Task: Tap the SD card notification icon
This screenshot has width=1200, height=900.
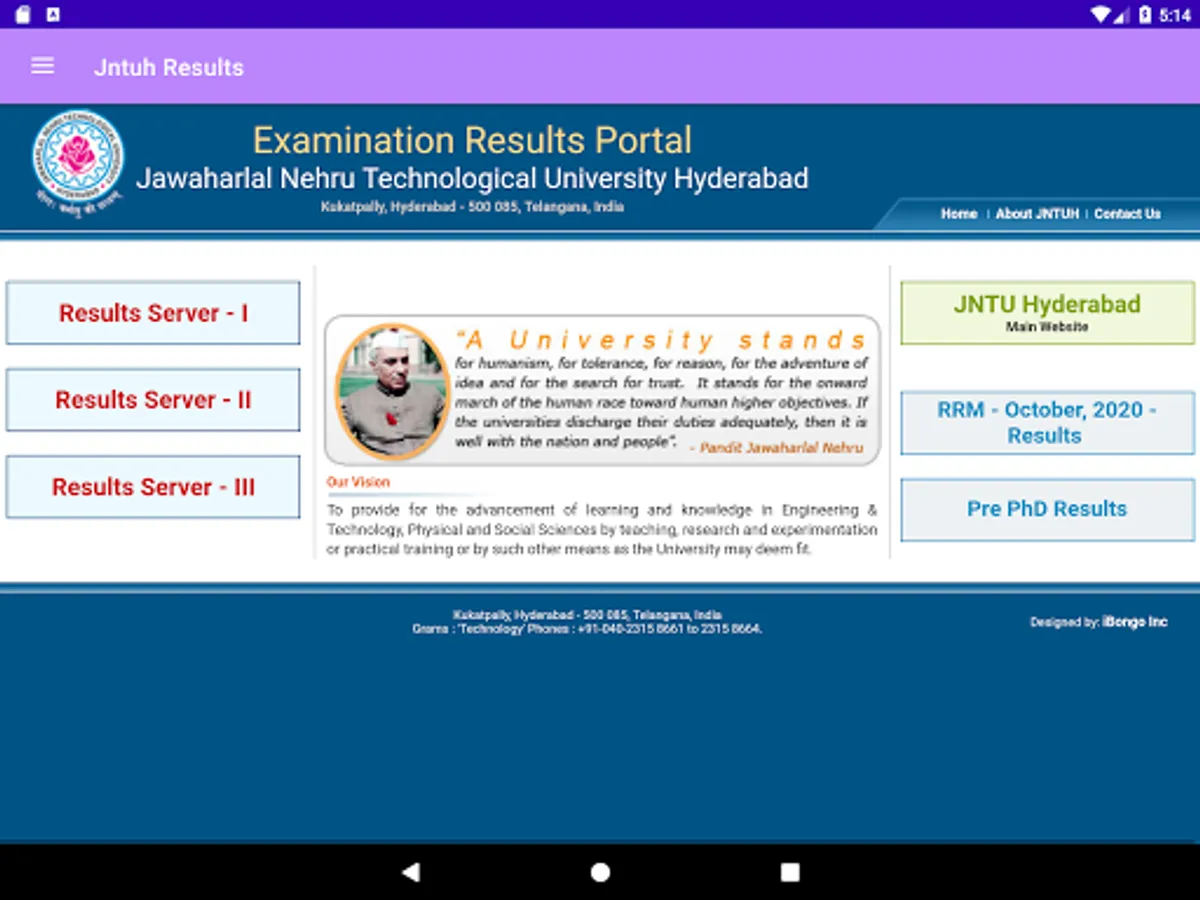Action: click(x=23, y=15)
